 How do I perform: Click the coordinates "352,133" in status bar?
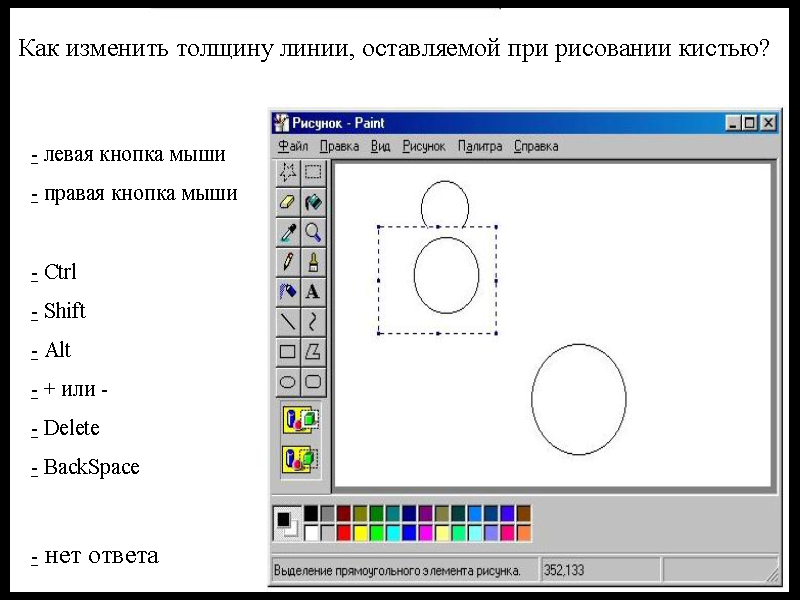(x=564, y=570)
